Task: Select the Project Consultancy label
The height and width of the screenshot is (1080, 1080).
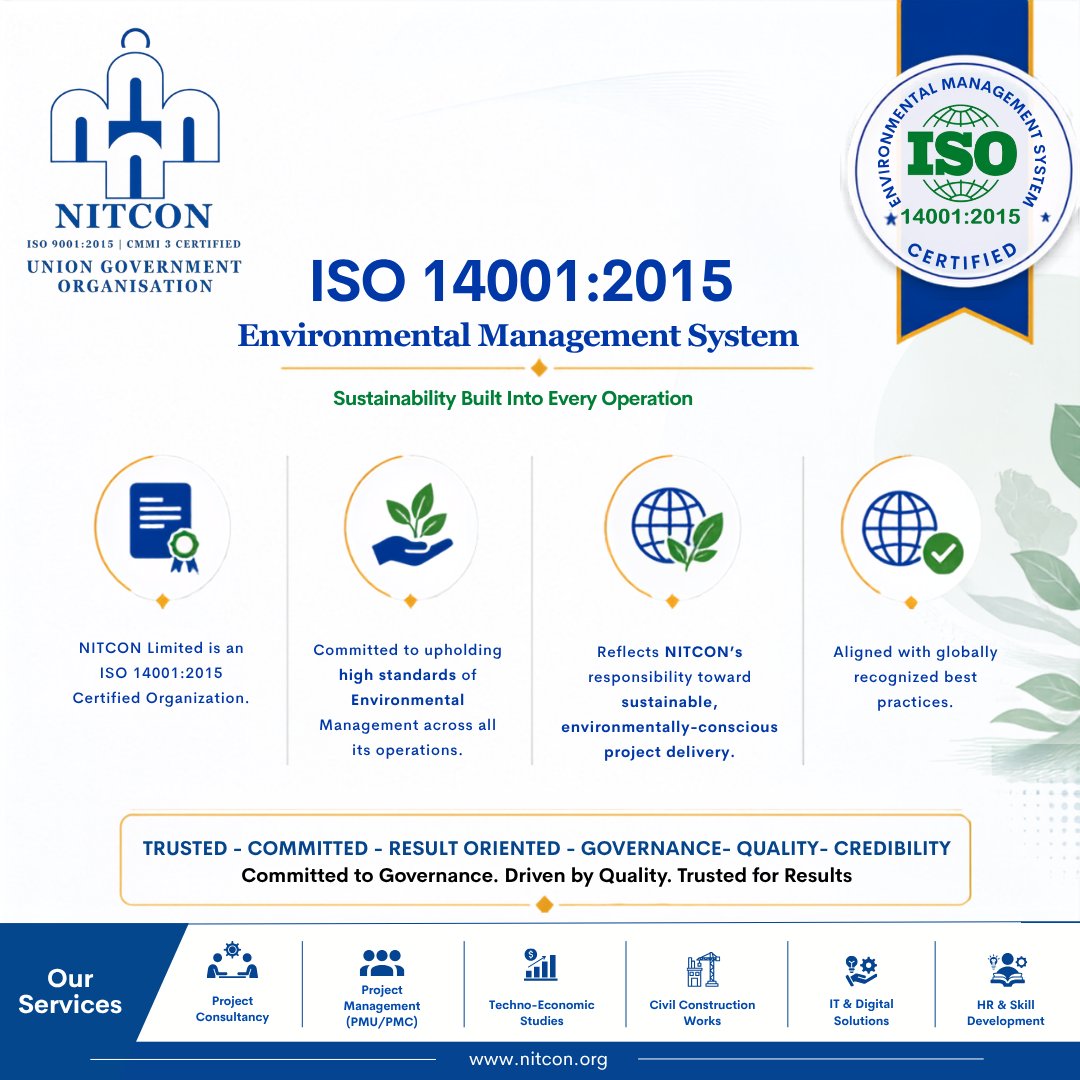Action: (x=232, y=1009)
